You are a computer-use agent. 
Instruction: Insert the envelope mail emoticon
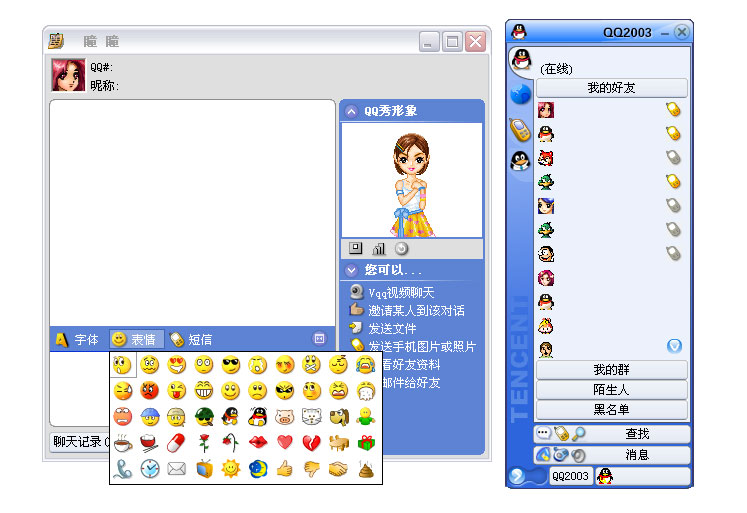pos(177,469)
